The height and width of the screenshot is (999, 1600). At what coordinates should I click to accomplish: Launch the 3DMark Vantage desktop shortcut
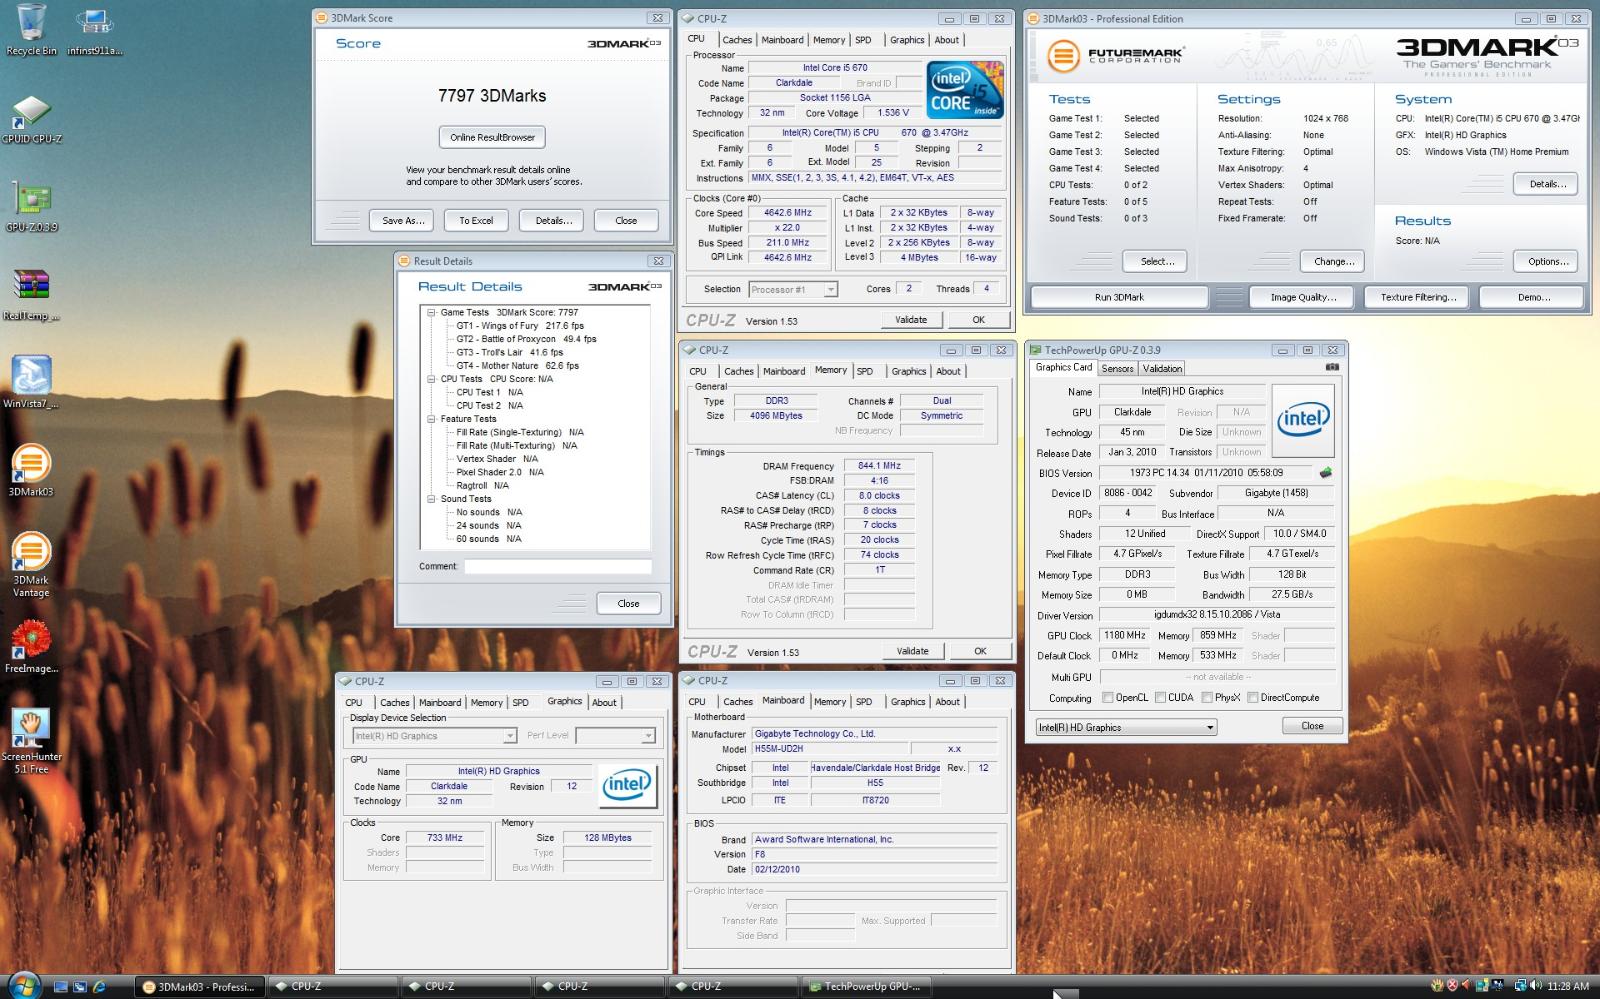tap(31, 565)
